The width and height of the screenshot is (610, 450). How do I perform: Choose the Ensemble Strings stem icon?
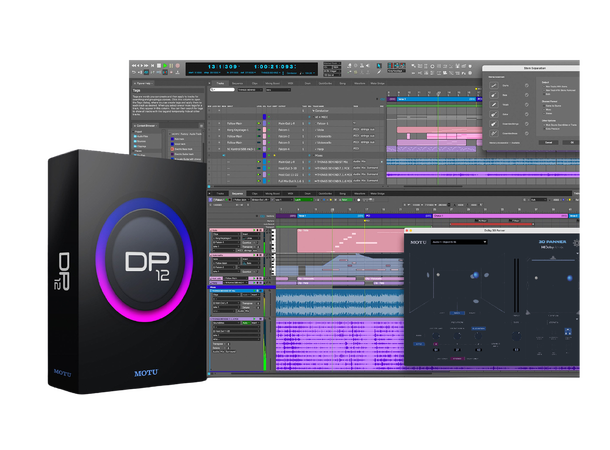click(x=494, y=124)
